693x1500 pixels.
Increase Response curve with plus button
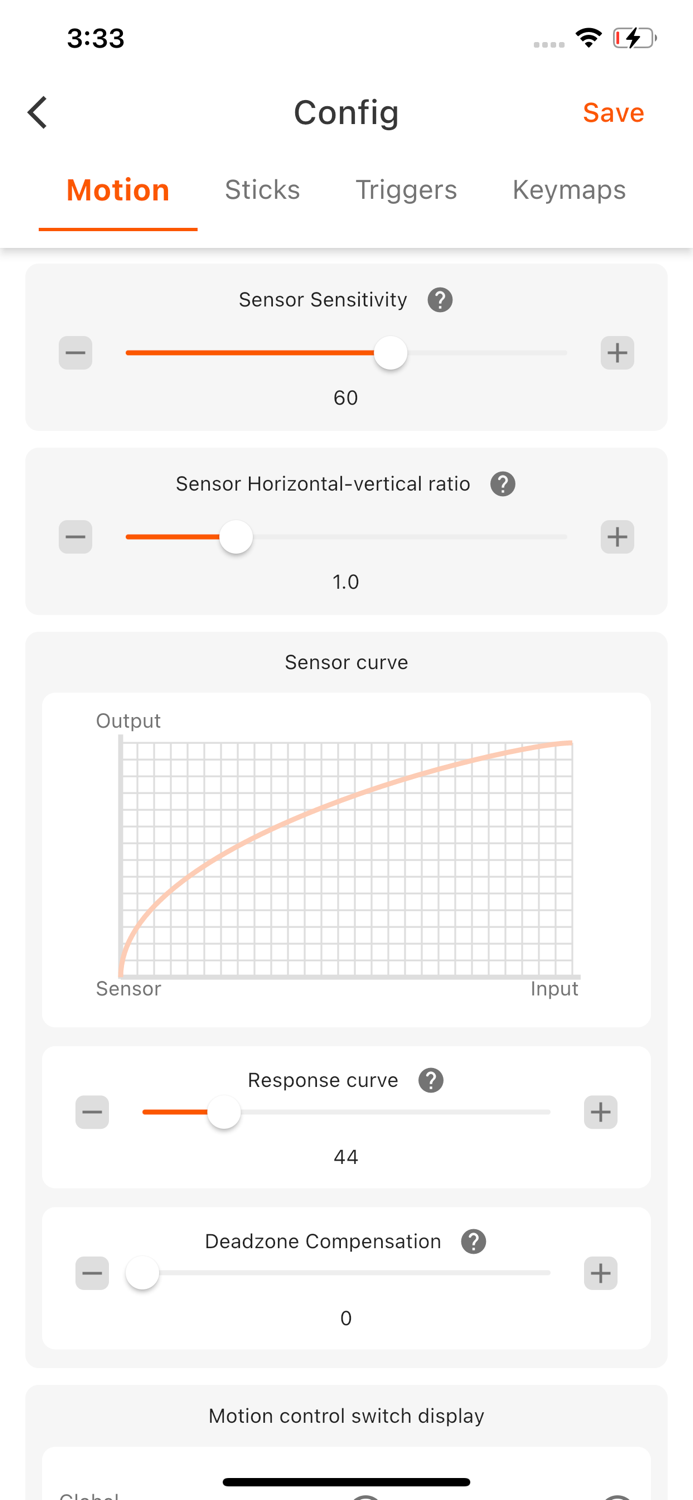pos(600,1112)
